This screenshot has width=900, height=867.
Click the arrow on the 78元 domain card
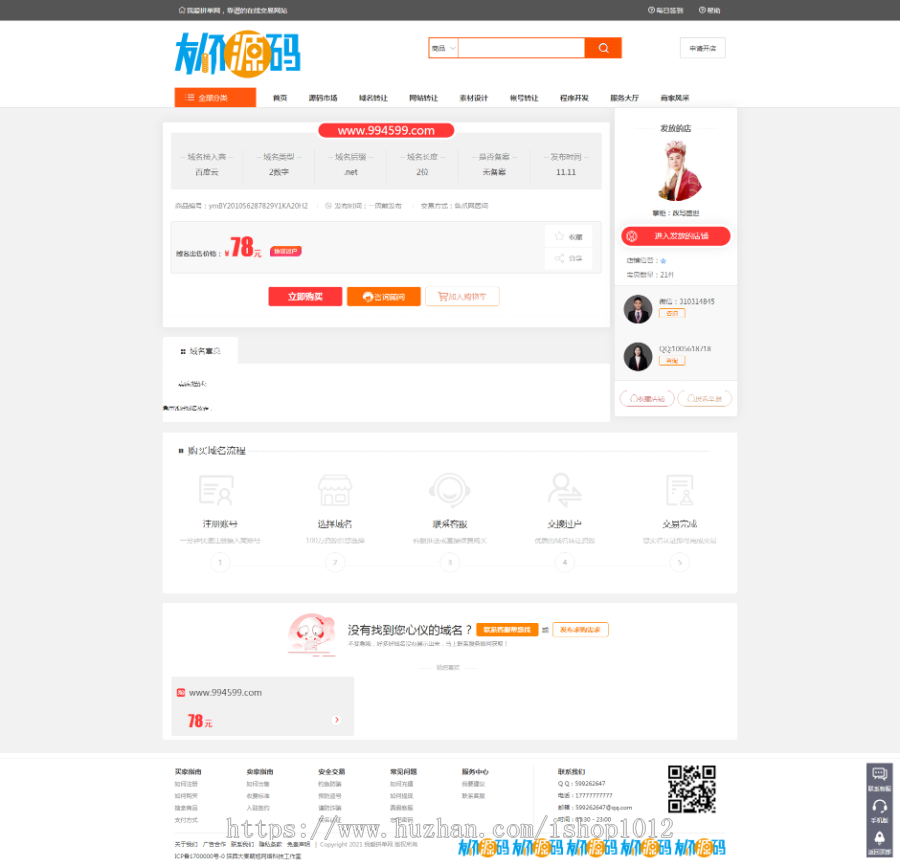click(337, 720)
